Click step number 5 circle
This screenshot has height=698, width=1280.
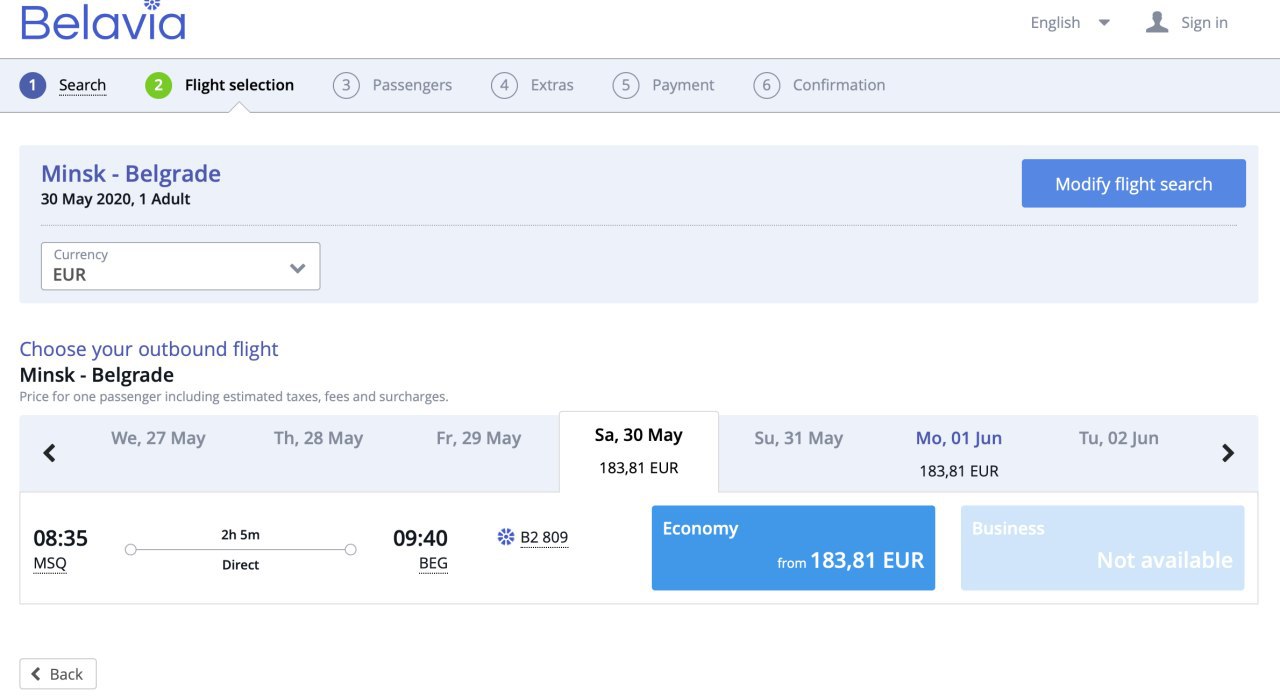626,85
